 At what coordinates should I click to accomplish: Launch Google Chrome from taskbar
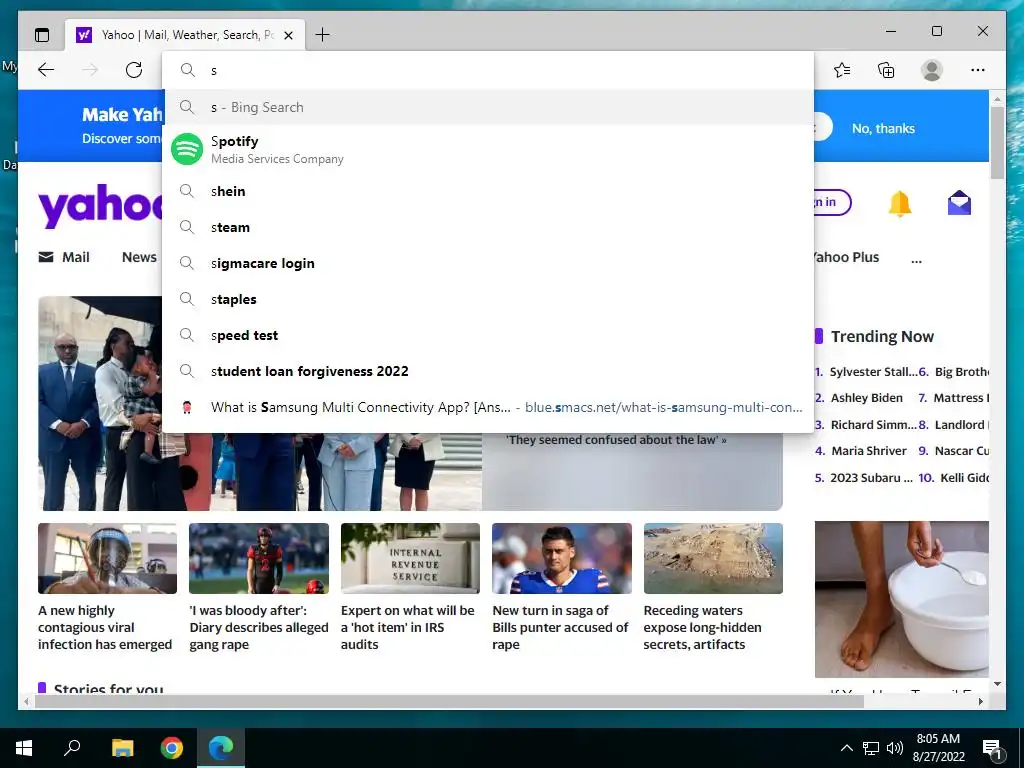pos(172,748)
